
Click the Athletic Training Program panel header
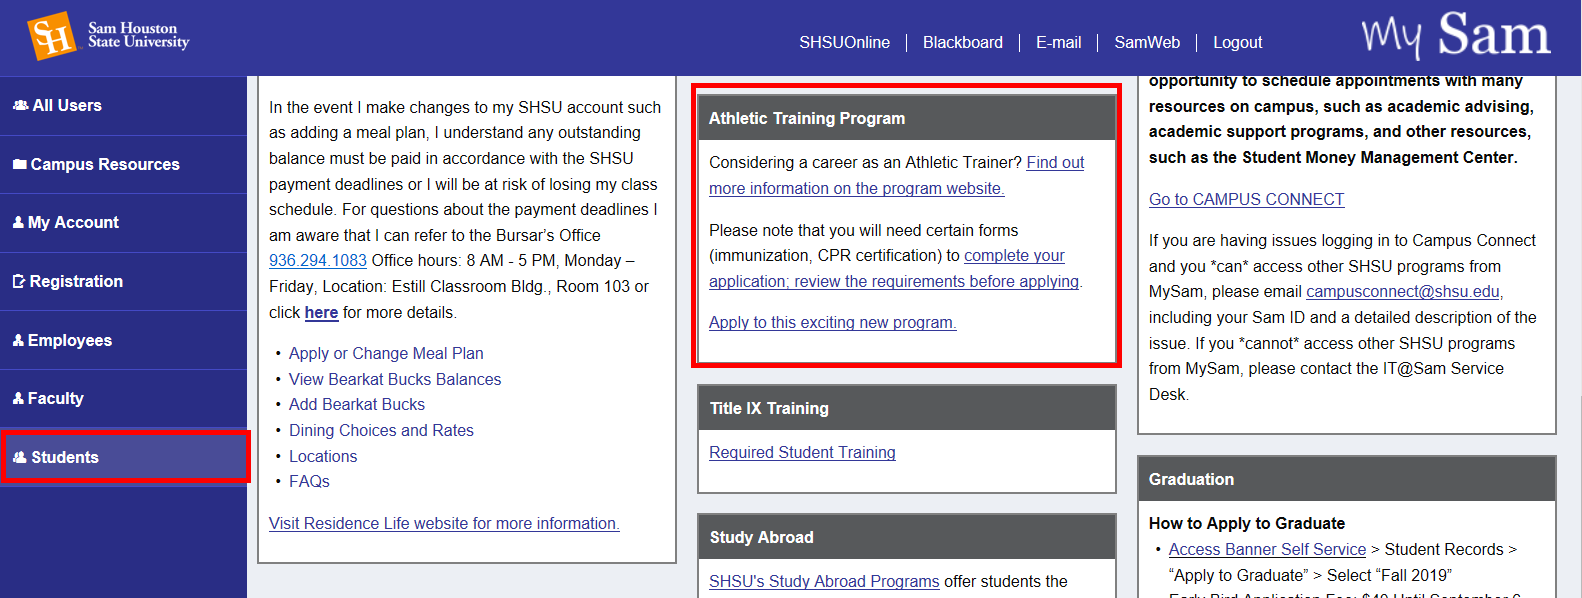pyautogui.click(x=907, y=118)
